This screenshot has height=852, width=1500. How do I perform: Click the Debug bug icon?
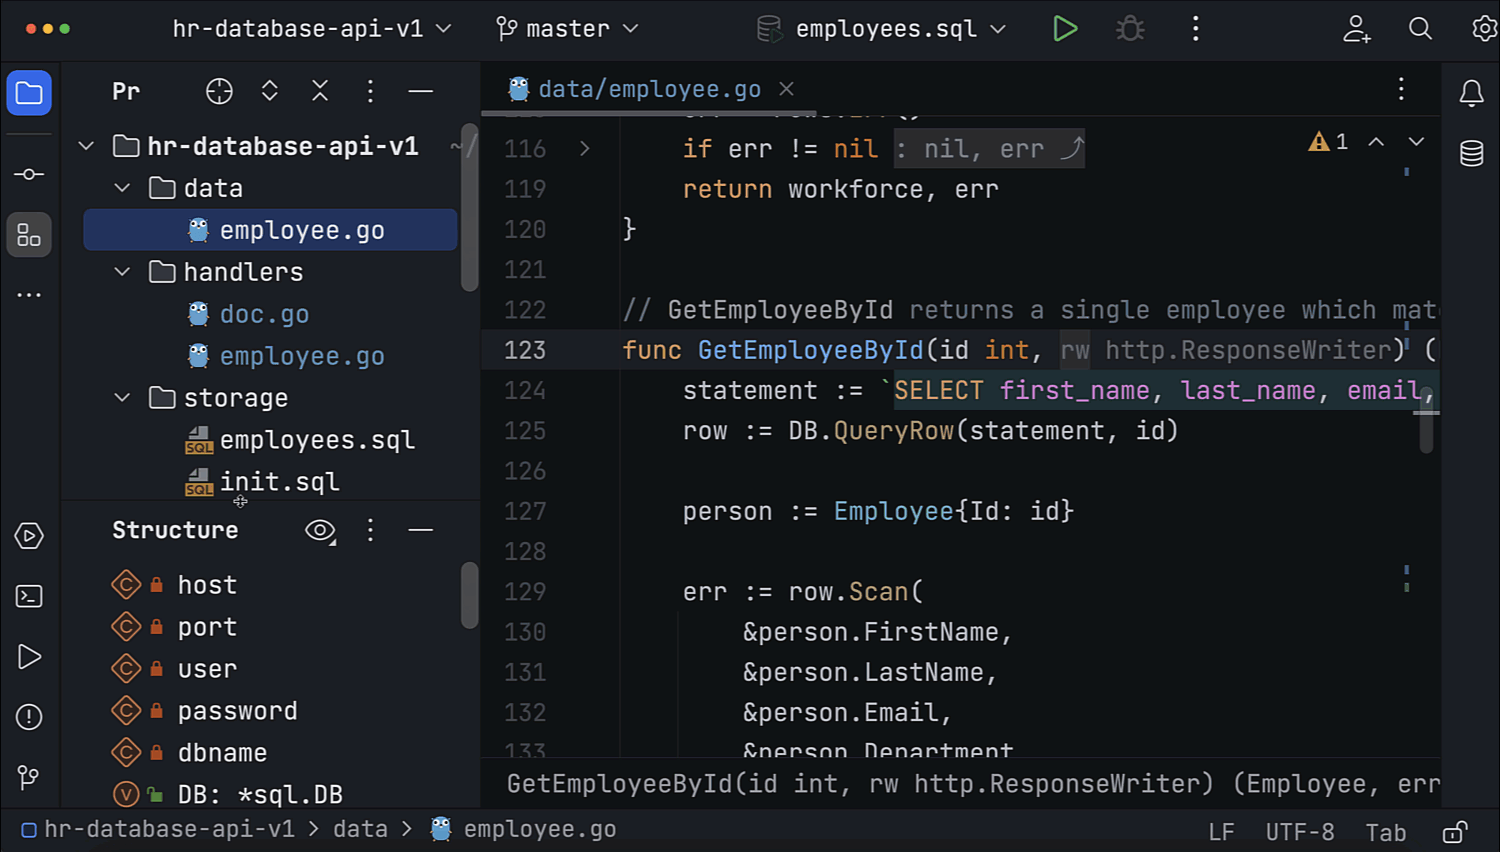pos(1130,29)
